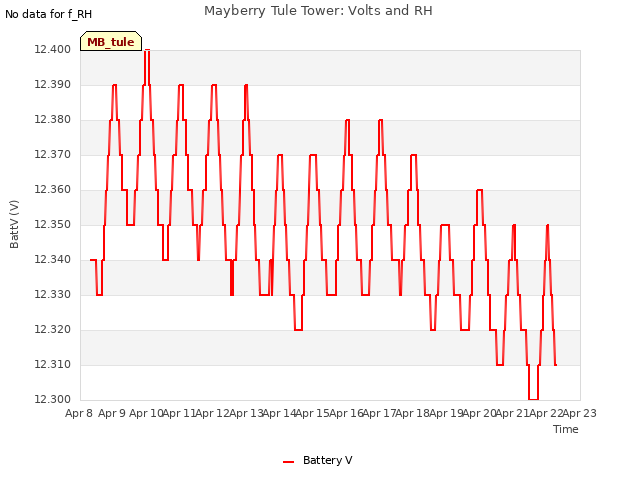This screenshot has height=480, width=640.
Task: Click the 12.300 y-axis tick label
Action: pos(53,400)
